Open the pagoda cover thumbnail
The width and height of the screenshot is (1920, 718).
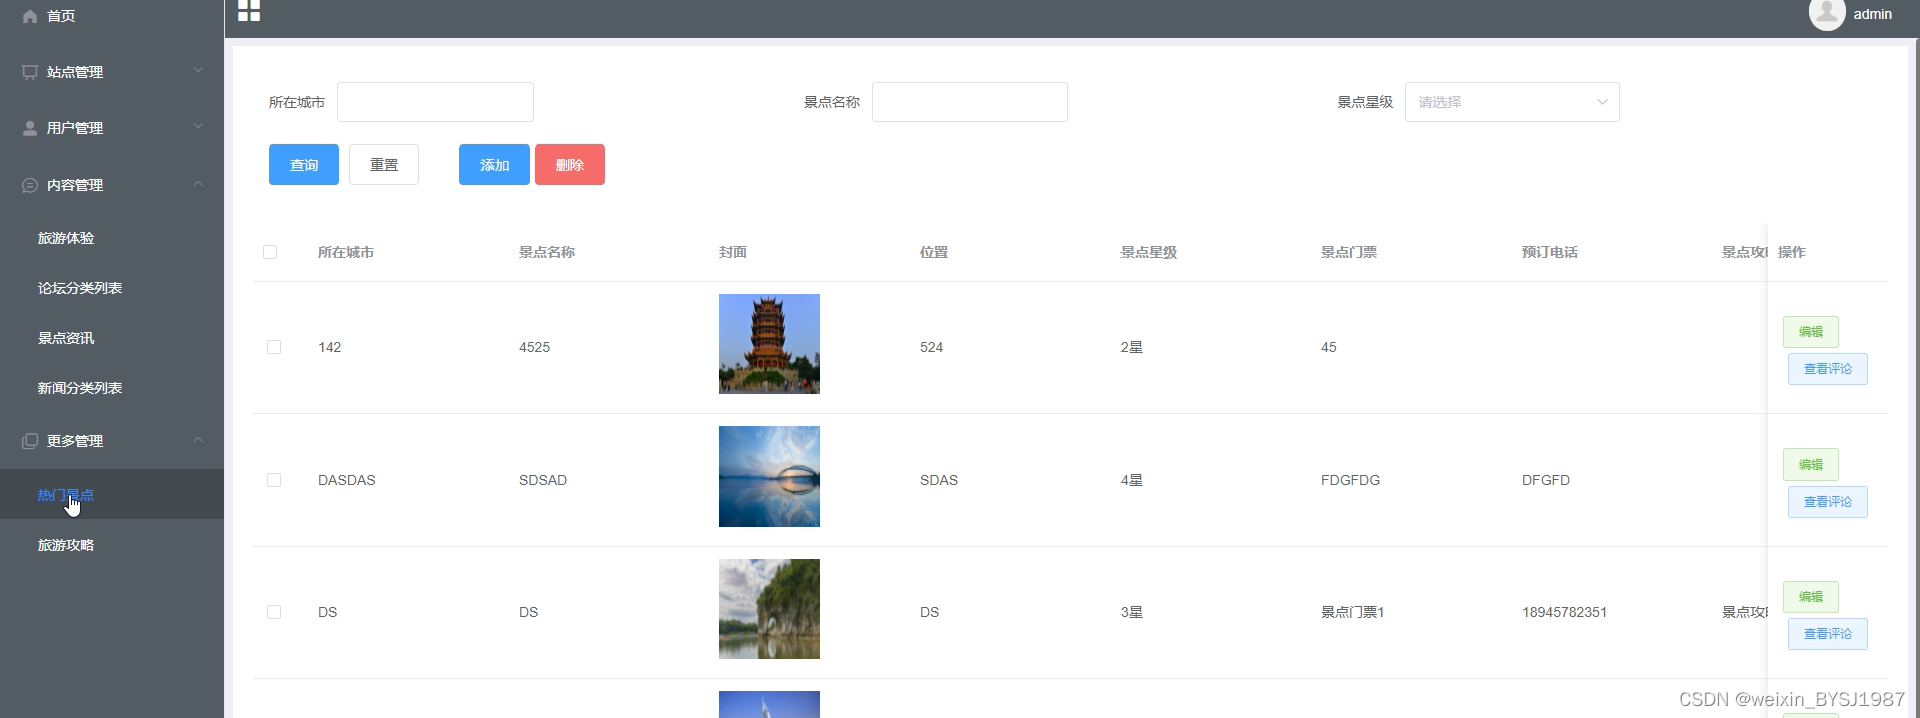click(769, 344)
